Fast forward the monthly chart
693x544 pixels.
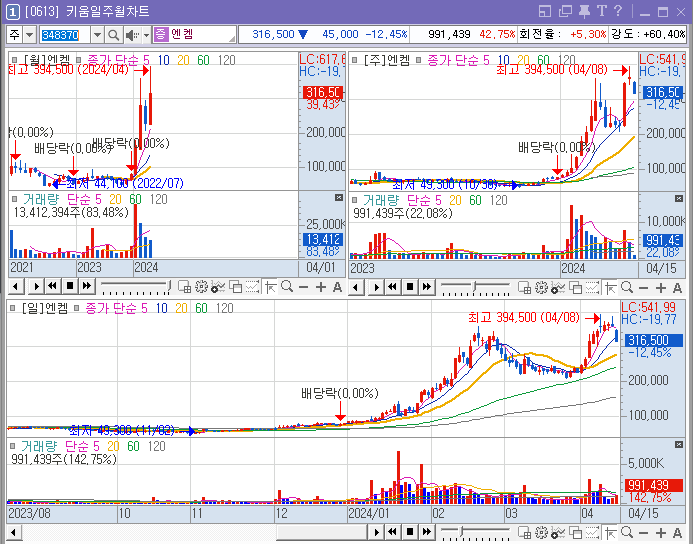pos(87,287)
